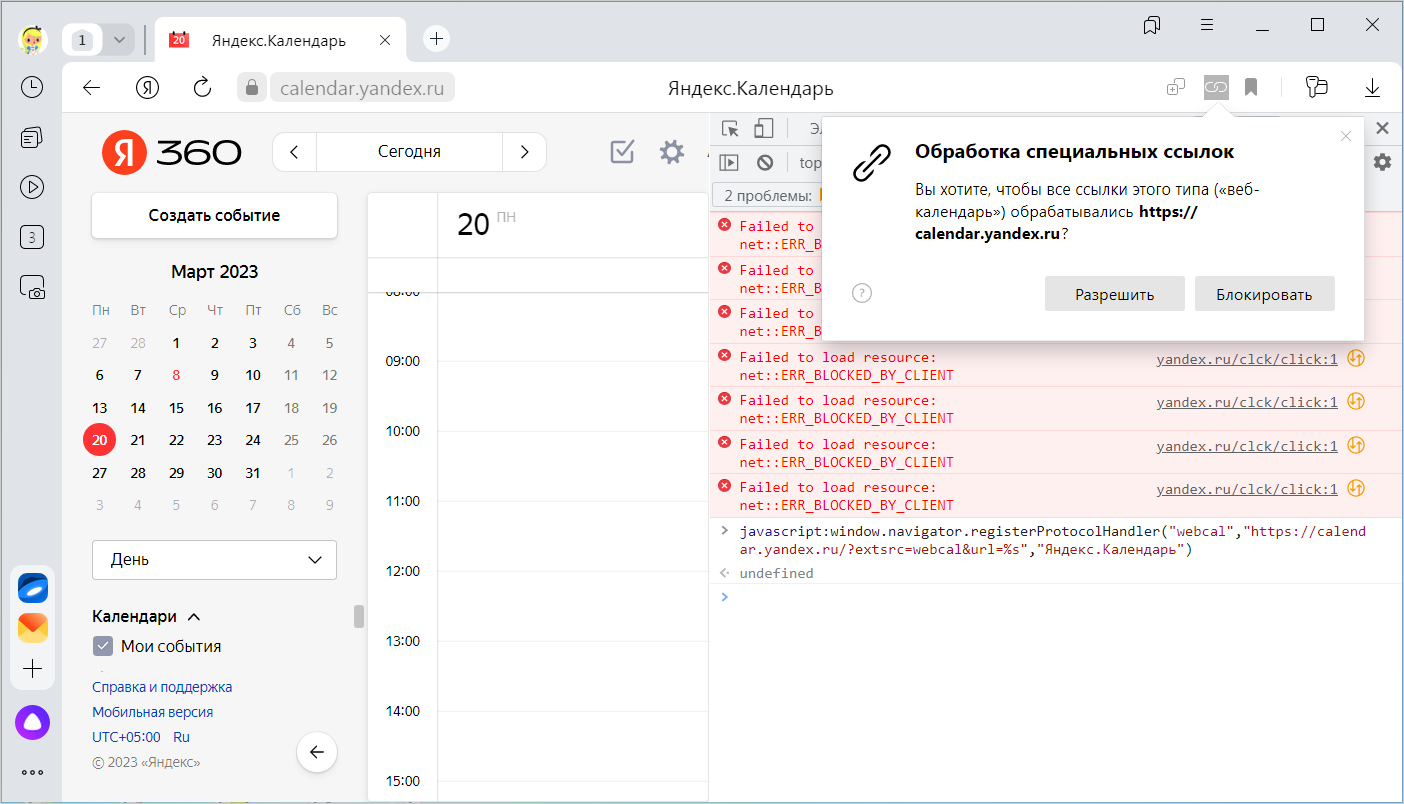Click the console input prompt line
The image size is (1404, 804).
(x=1057, y=597)
